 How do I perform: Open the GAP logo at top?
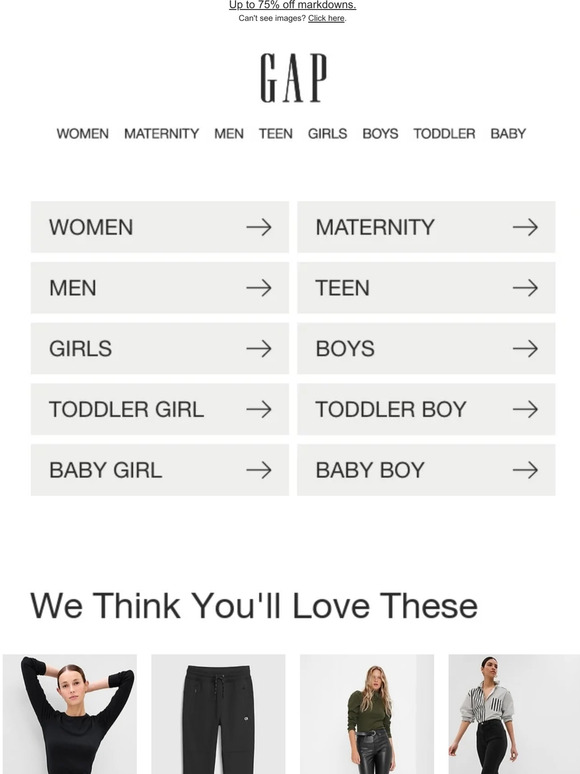coord(293,78)
